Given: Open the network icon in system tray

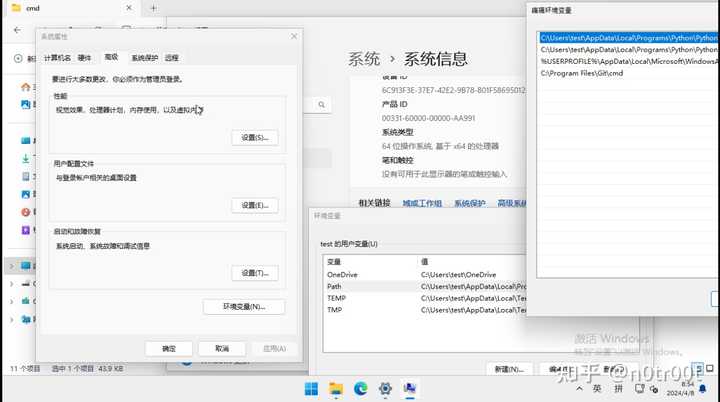Looking at the screenshot, I should 640,389.
